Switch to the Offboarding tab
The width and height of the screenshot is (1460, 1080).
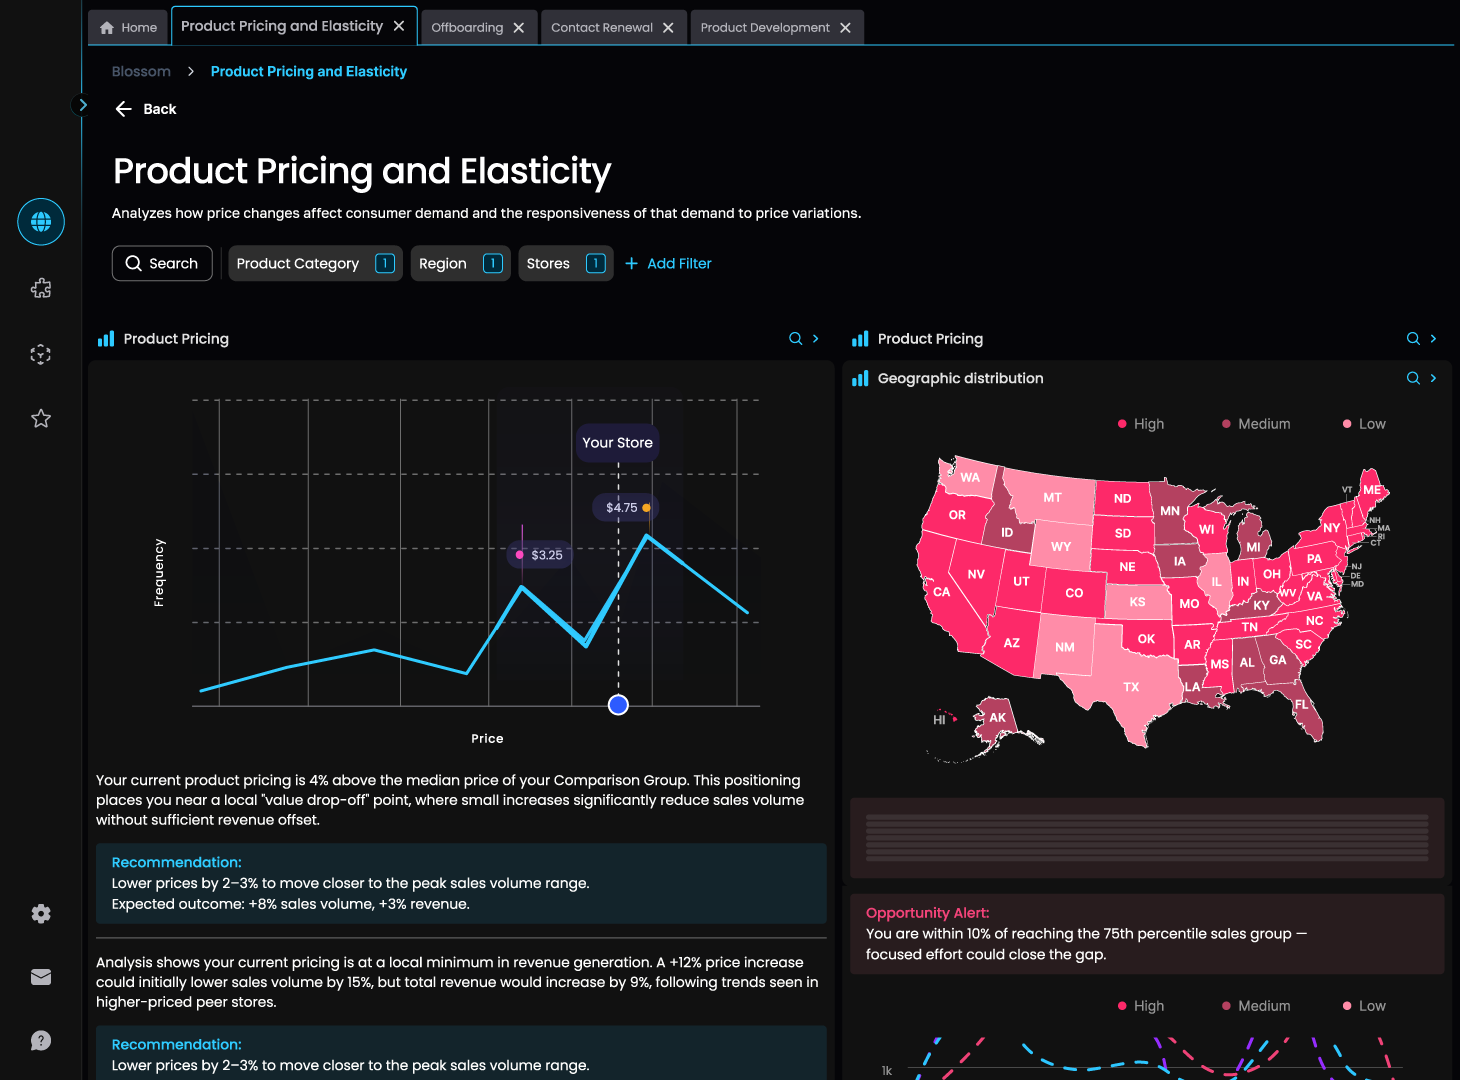point(467,28)
